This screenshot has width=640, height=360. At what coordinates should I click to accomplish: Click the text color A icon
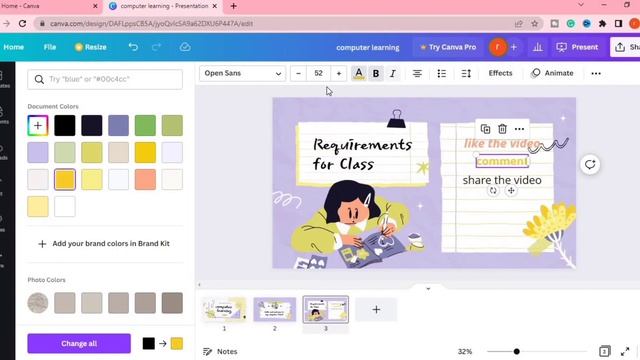coord(359,73)
